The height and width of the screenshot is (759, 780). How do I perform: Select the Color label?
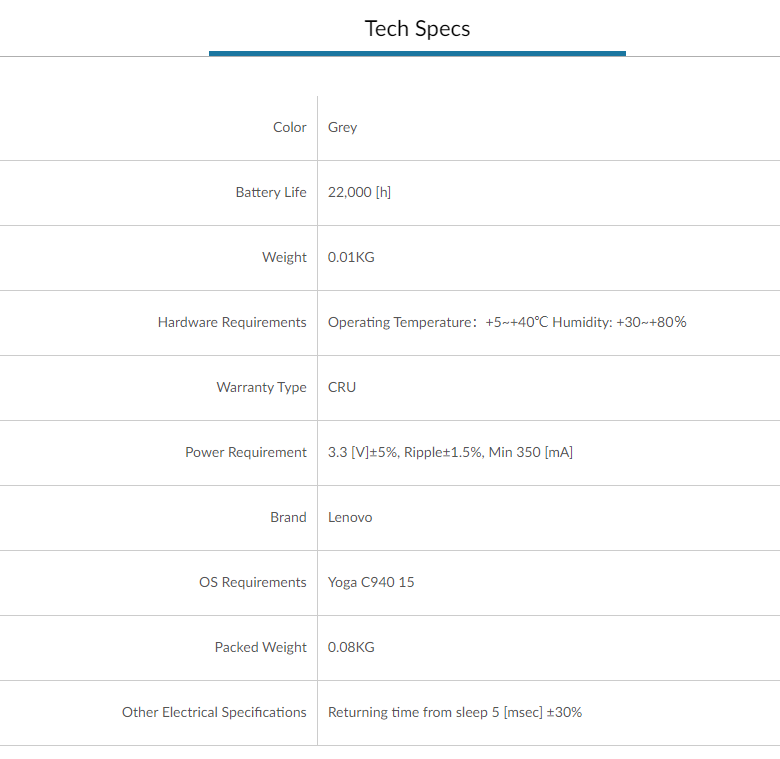pyautogui.click(x=290, y=127)
